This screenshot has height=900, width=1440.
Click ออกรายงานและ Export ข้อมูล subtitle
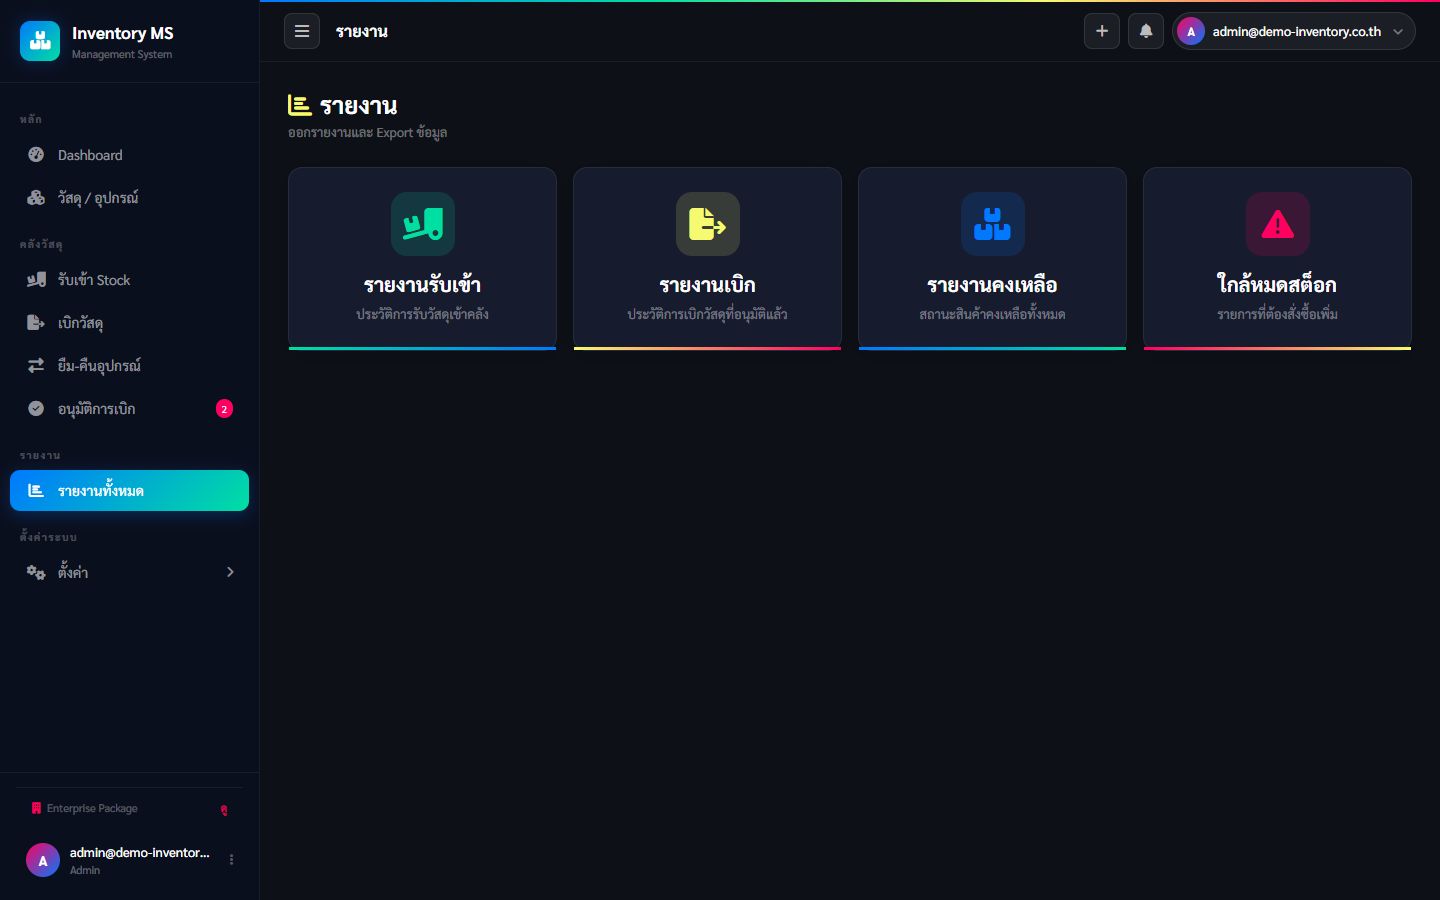(367, 133)
